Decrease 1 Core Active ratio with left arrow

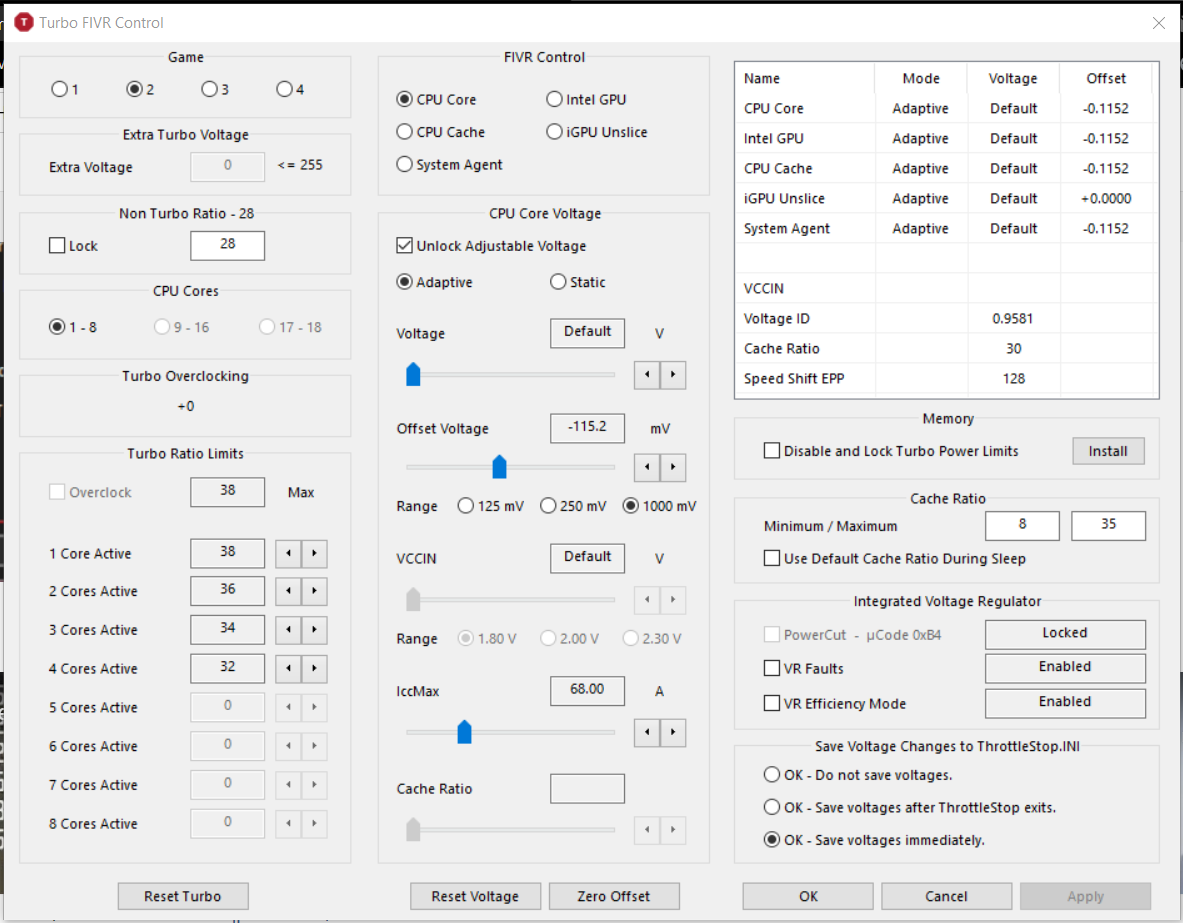[288, 553]
